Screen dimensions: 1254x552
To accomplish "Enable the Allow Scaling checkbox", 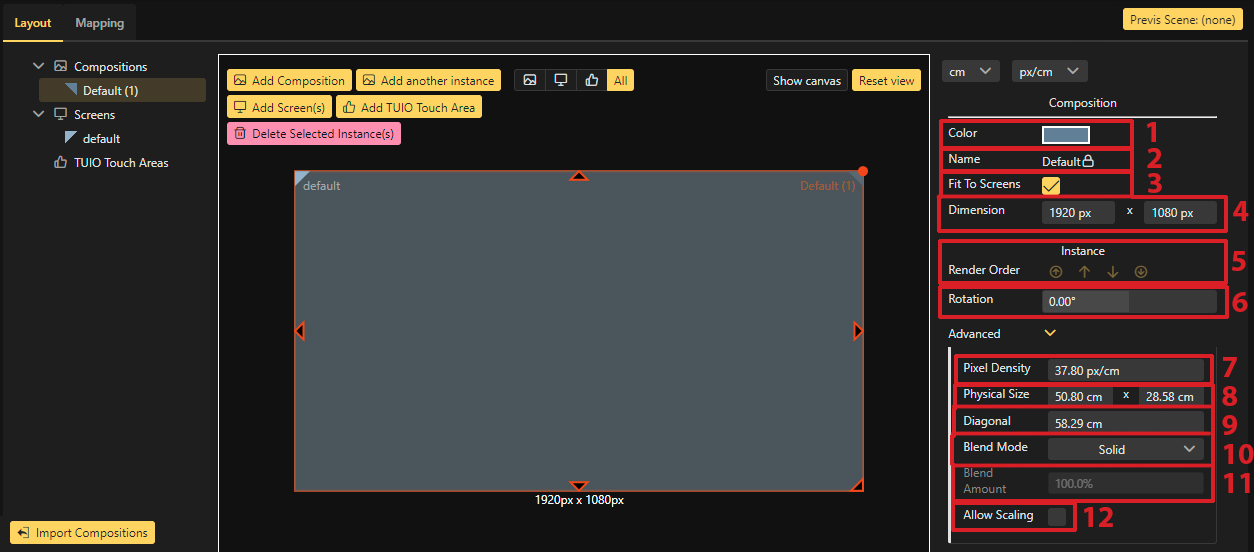I will click(1056, 516).
